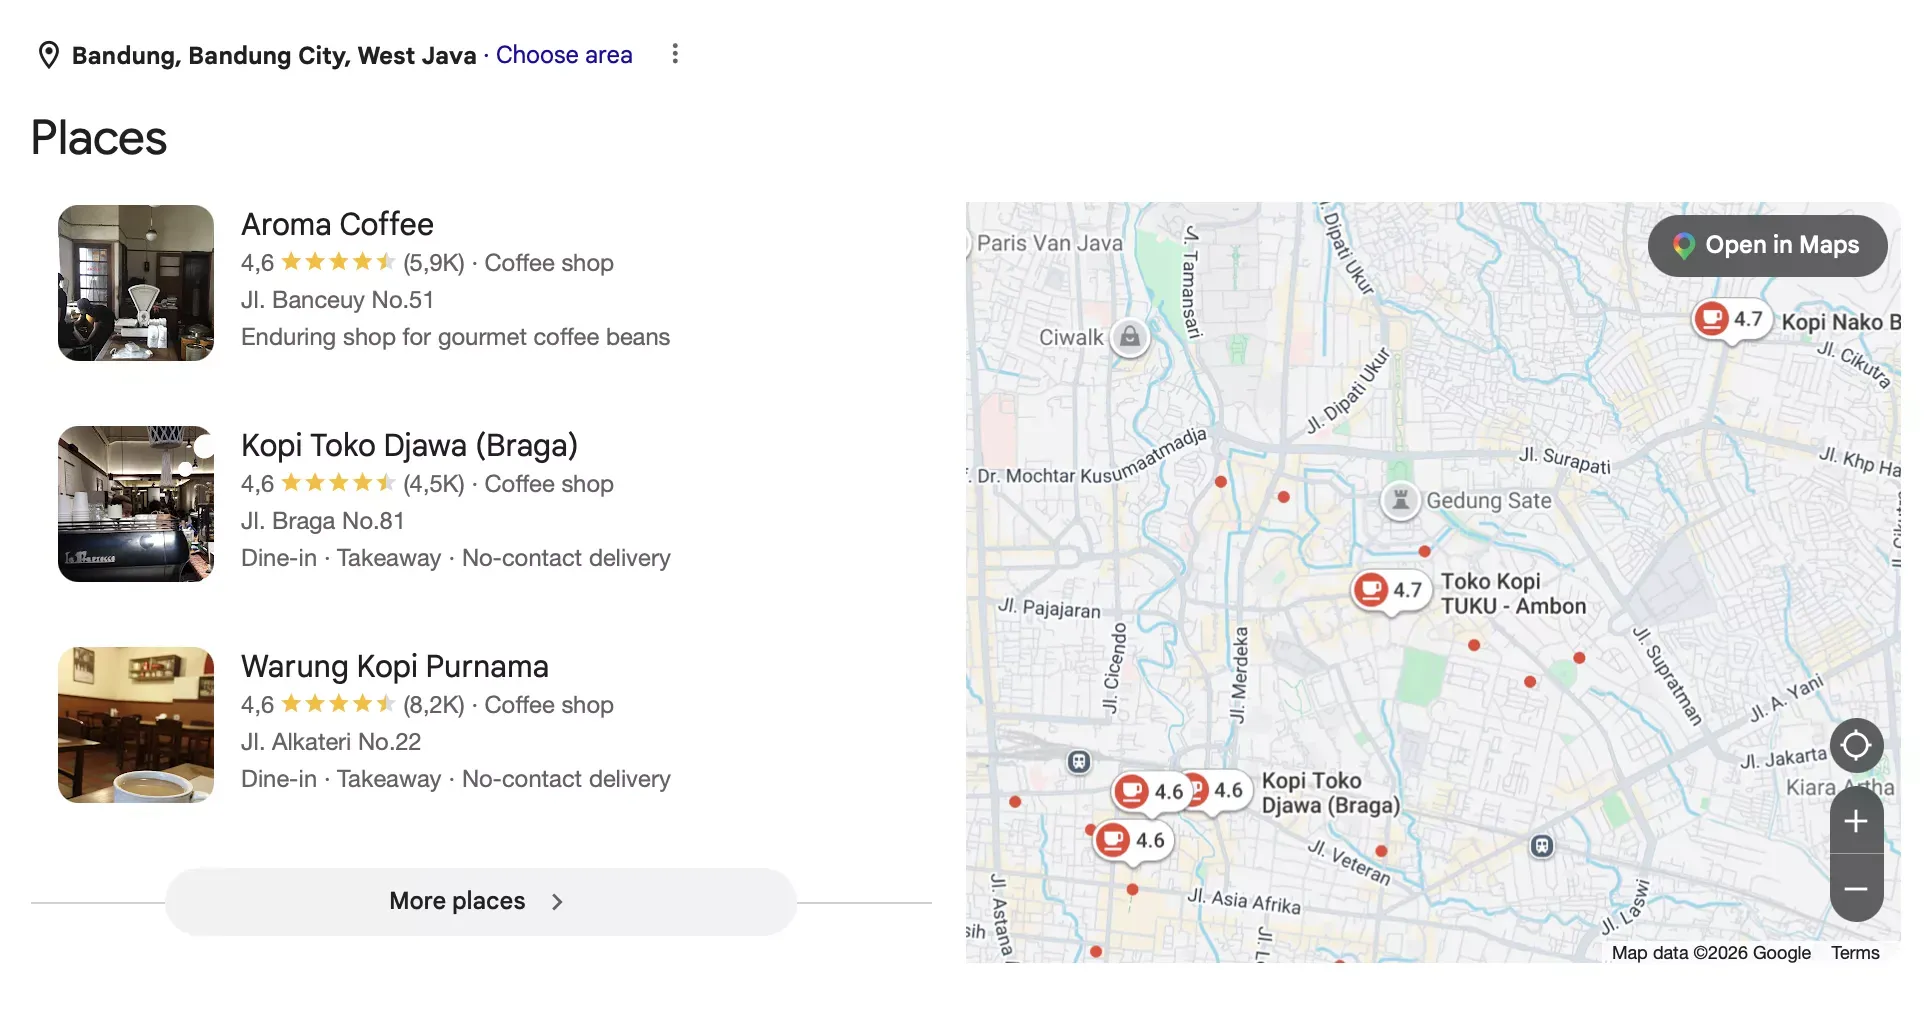Click the red dot marker below Gedung Sate
The width and height of the screenshot is (1932, 1024).
click(1424, 551)
